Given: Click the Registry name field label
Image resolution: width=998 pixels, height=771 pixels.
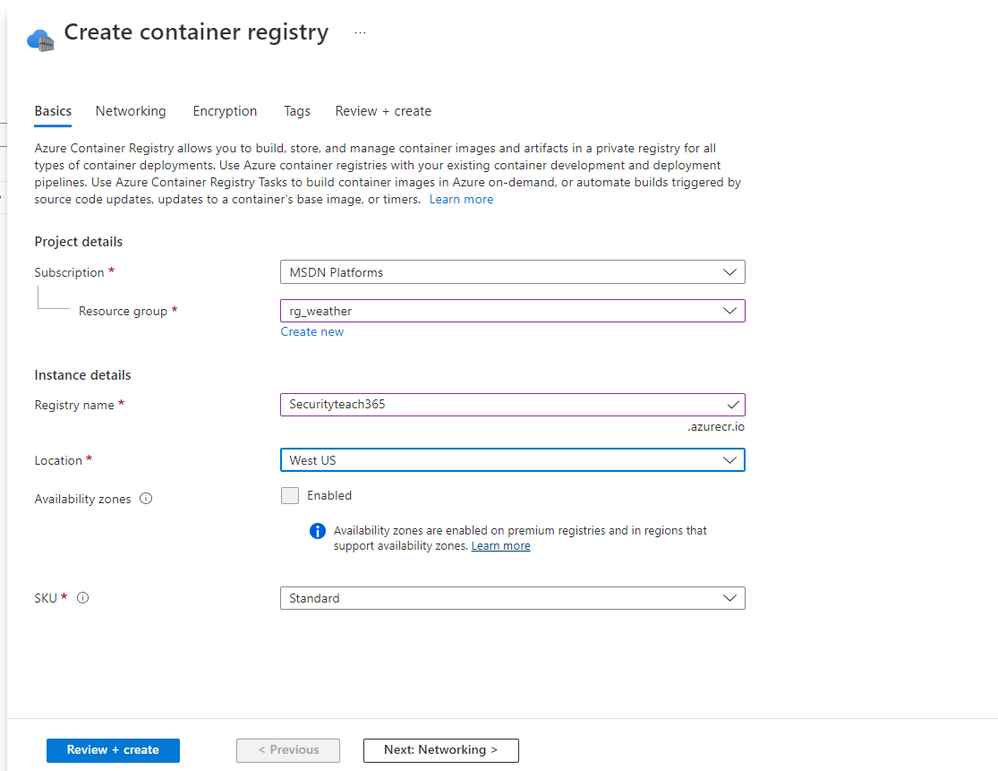Looking at the screenshot, I should coord(74,405).
